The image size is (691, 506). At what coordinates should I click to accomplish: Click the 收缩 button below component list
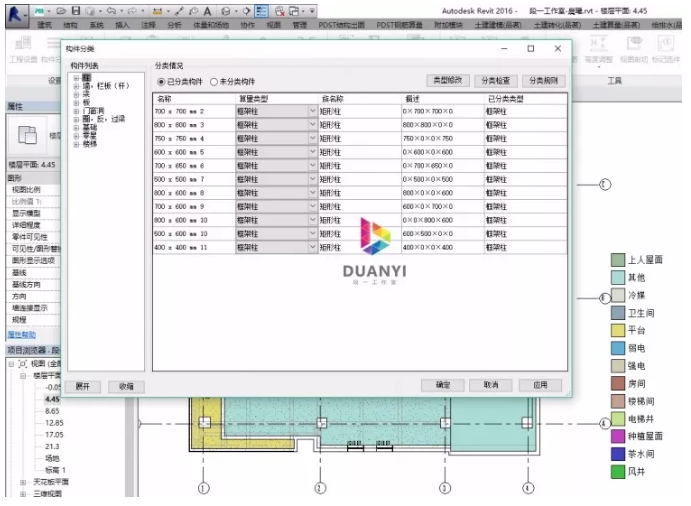point(126,387)
